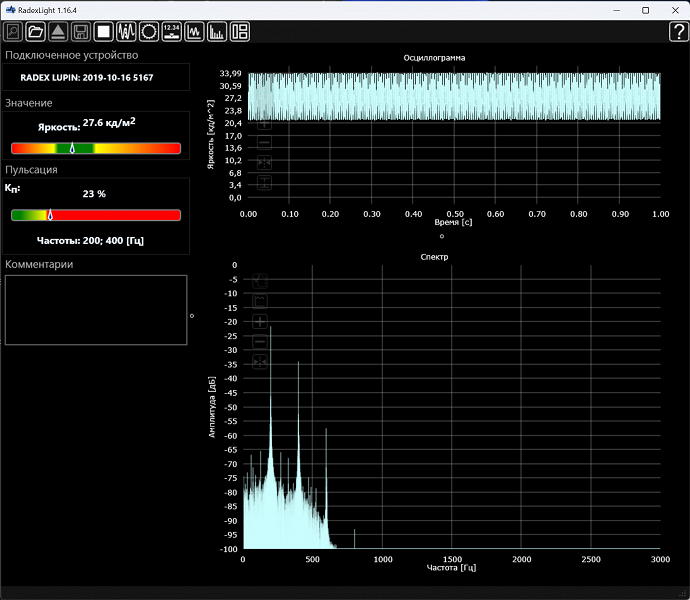Zoom out the oscillogram with minus button

tap(264, 142)
